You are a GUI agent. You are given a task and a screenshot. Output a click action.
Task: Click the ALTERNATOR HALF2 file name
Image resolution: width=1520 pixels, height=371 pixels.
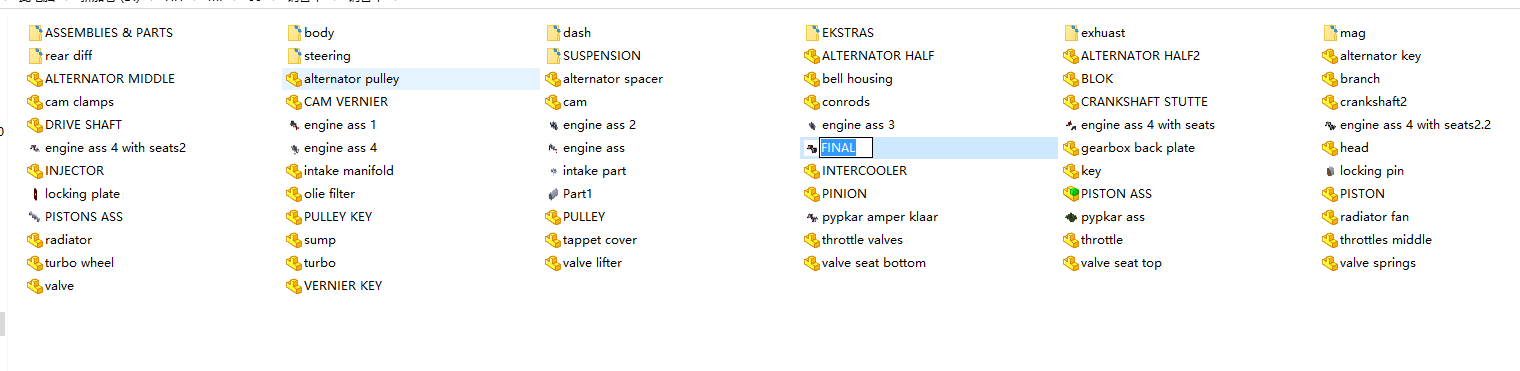1141,56
